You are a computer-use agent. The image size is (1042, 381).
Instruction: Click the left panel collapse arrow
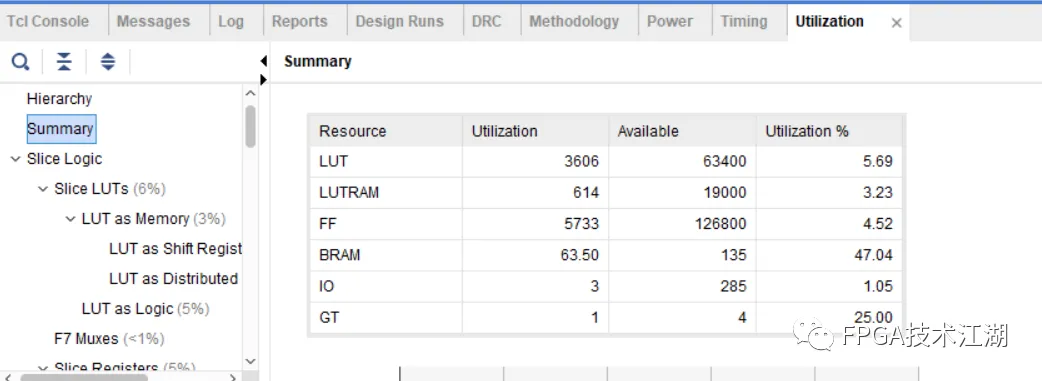[x=264, y=61]
